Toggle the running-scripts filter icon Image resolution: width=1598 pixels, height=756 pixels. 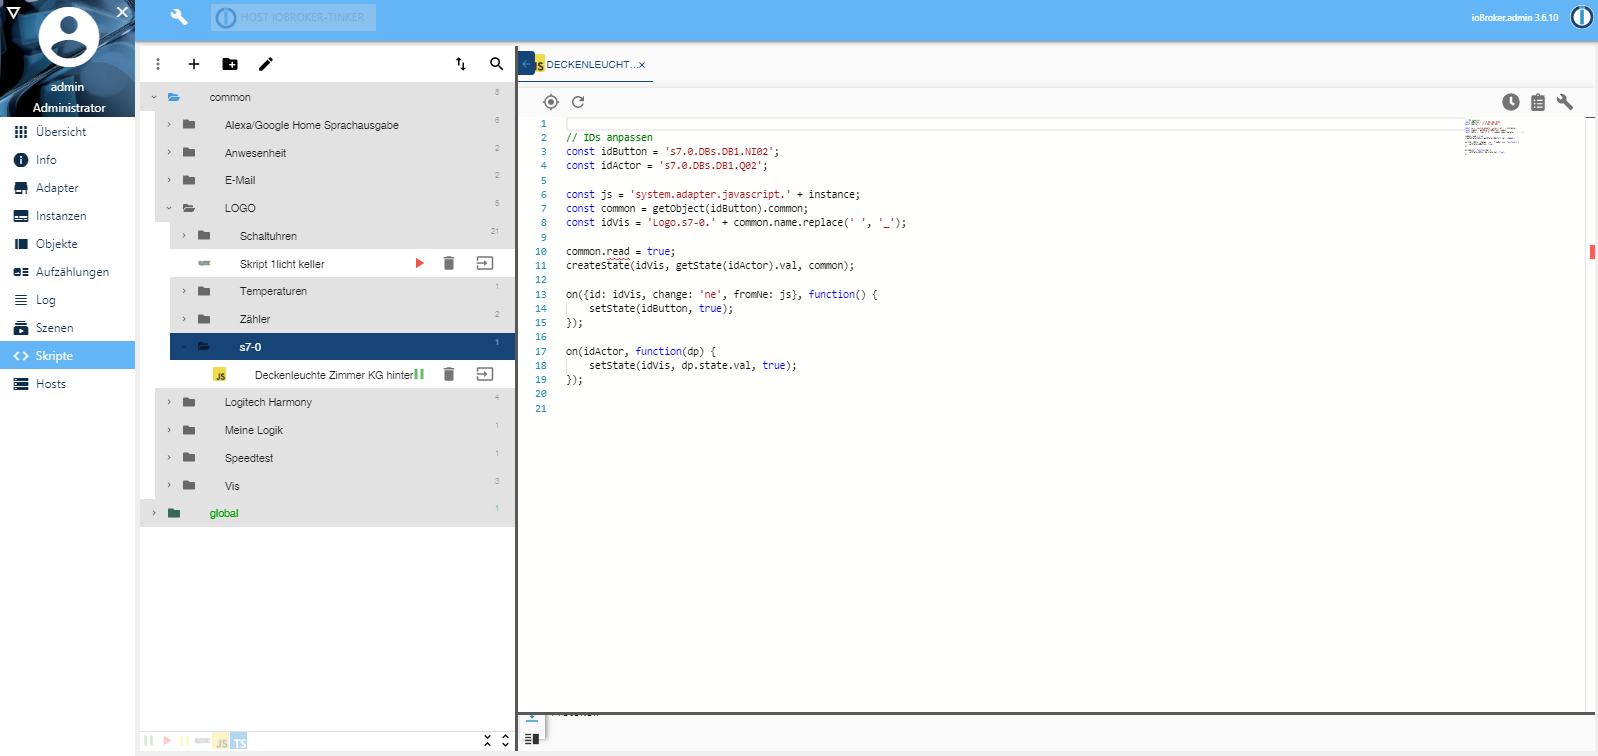click(149, 741)
